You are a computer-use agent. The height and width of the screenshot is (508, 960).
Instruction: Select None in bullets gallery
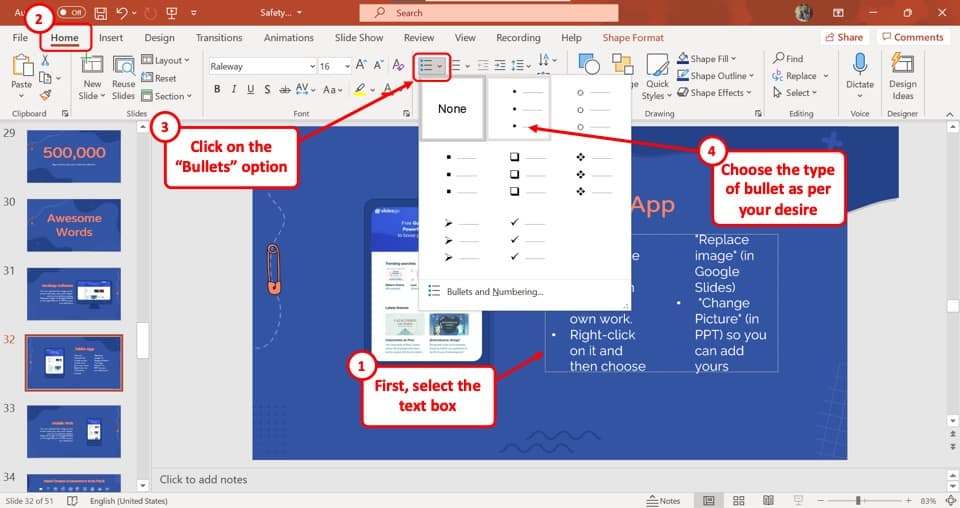452,109
